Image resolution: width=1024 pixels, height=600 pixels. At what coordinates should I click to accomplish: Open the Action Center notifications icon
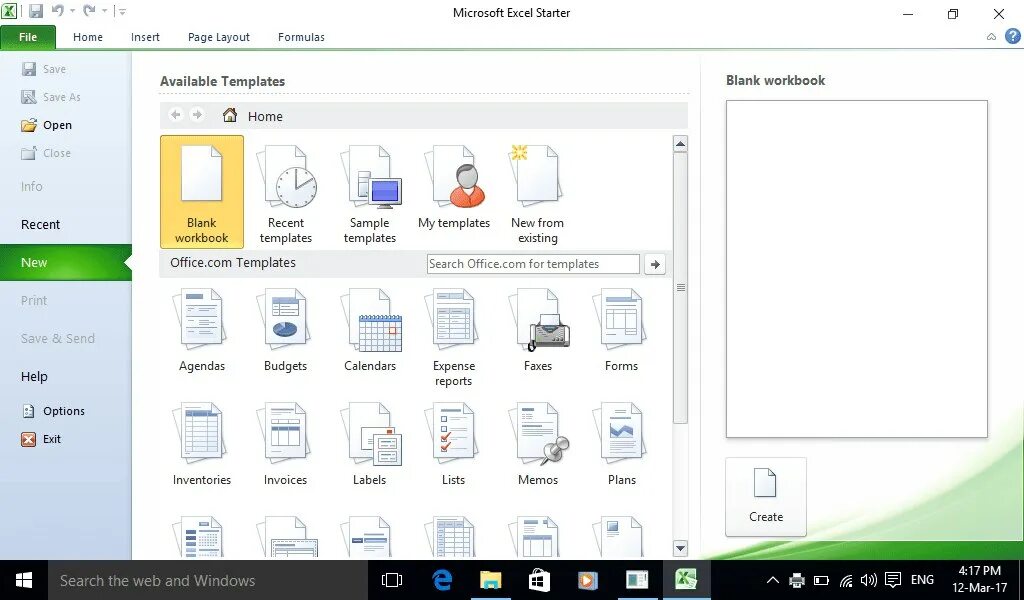point(893,580)
